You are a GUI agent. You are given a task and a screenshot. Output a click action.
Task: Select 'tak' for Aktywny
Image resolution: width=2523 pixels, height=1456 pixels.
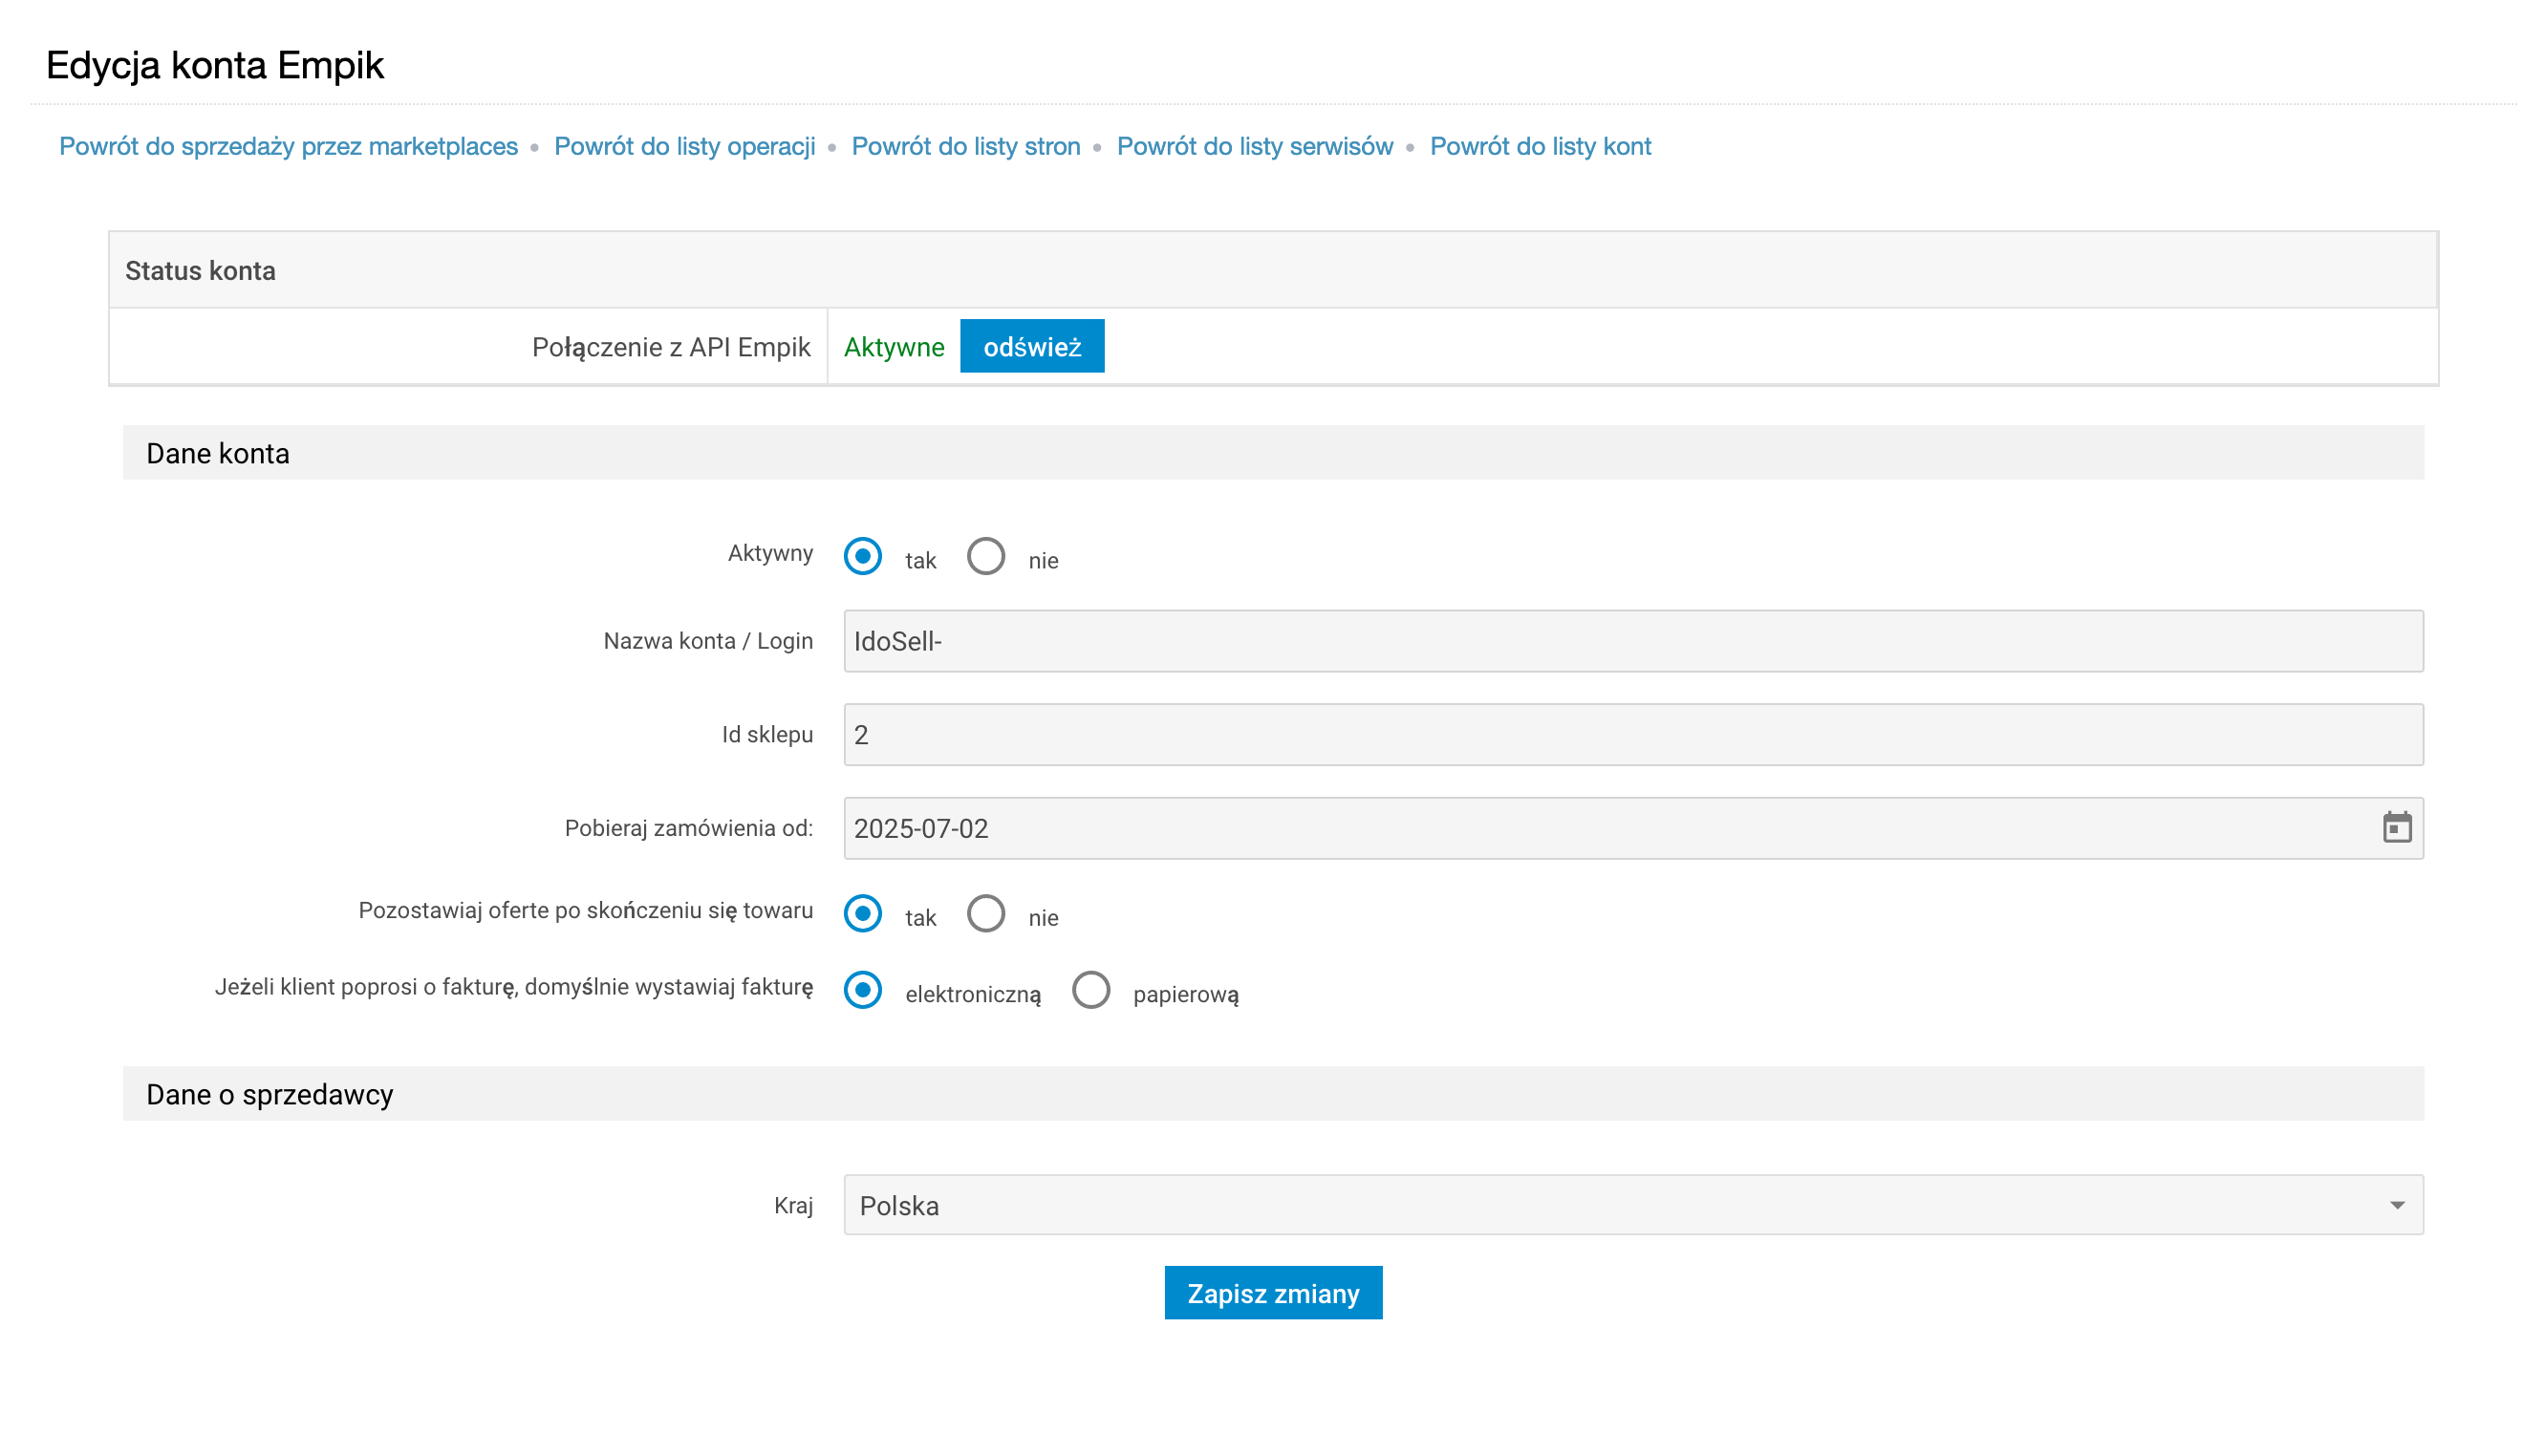(x=862, y=556)
